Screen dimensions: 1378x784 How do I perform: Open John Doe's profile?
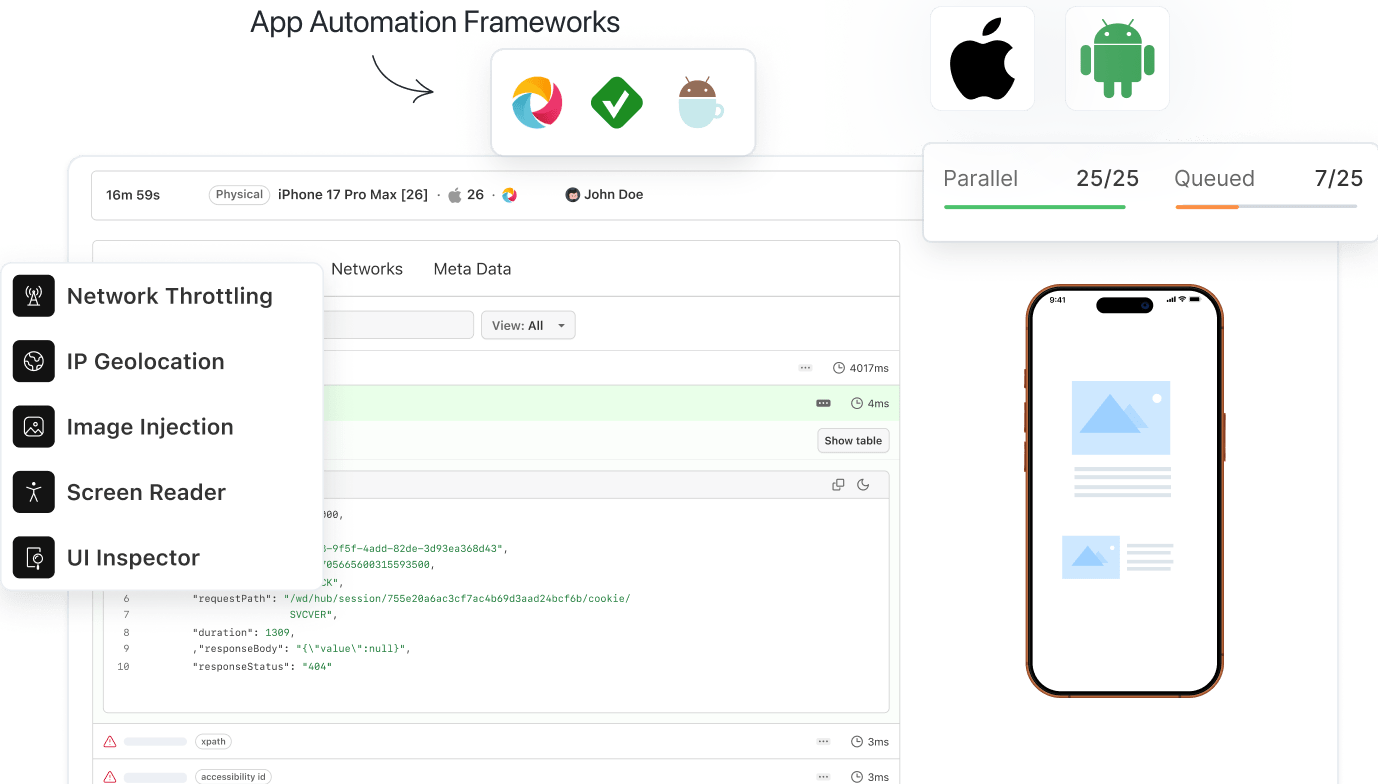click(x=604, y=194)
